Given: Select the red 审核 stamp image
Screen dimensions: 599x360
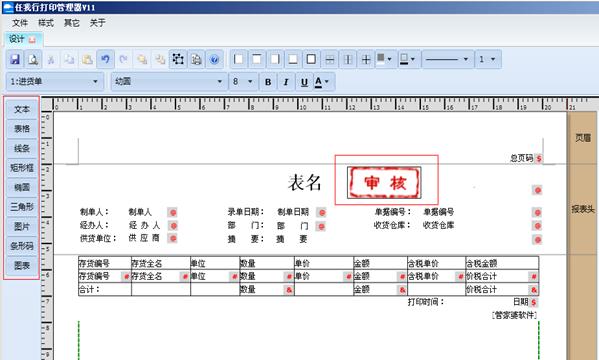Looking at the screenshot, I should (384, 183).
